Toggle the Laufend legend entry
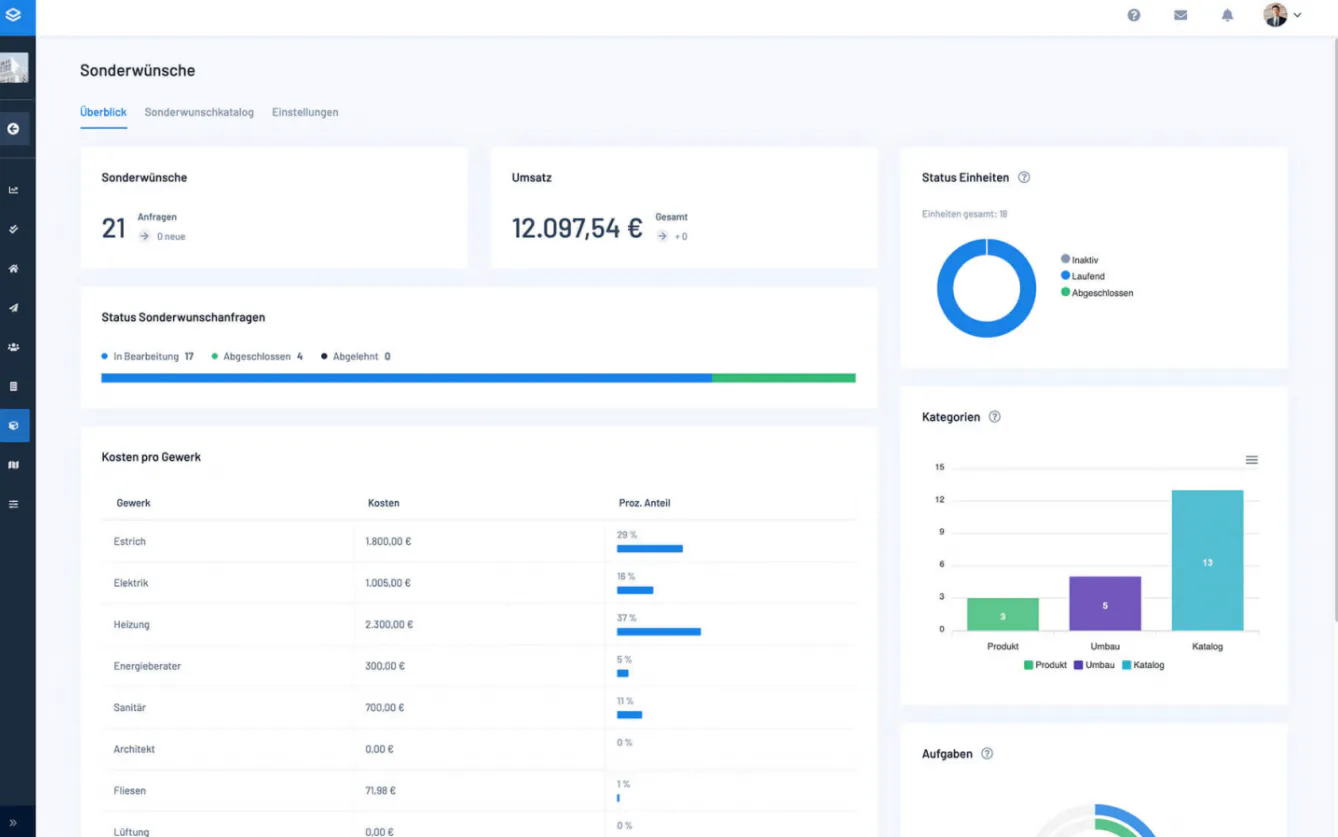The height and width of the screenshot is (837, 1338). click(x=1083, y=276)
